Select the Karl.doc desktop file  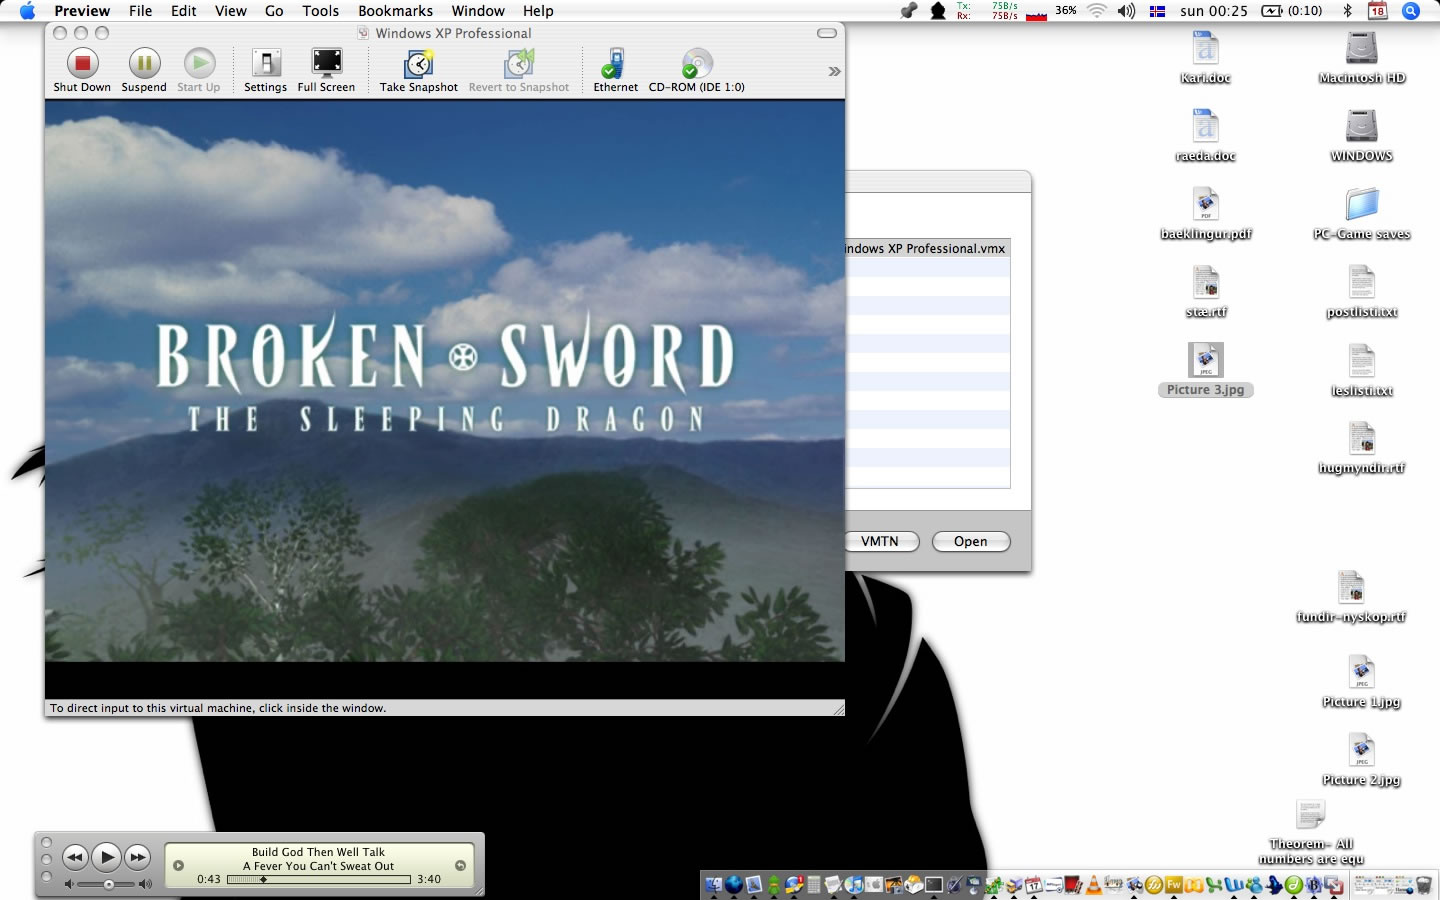[1206, 57]
